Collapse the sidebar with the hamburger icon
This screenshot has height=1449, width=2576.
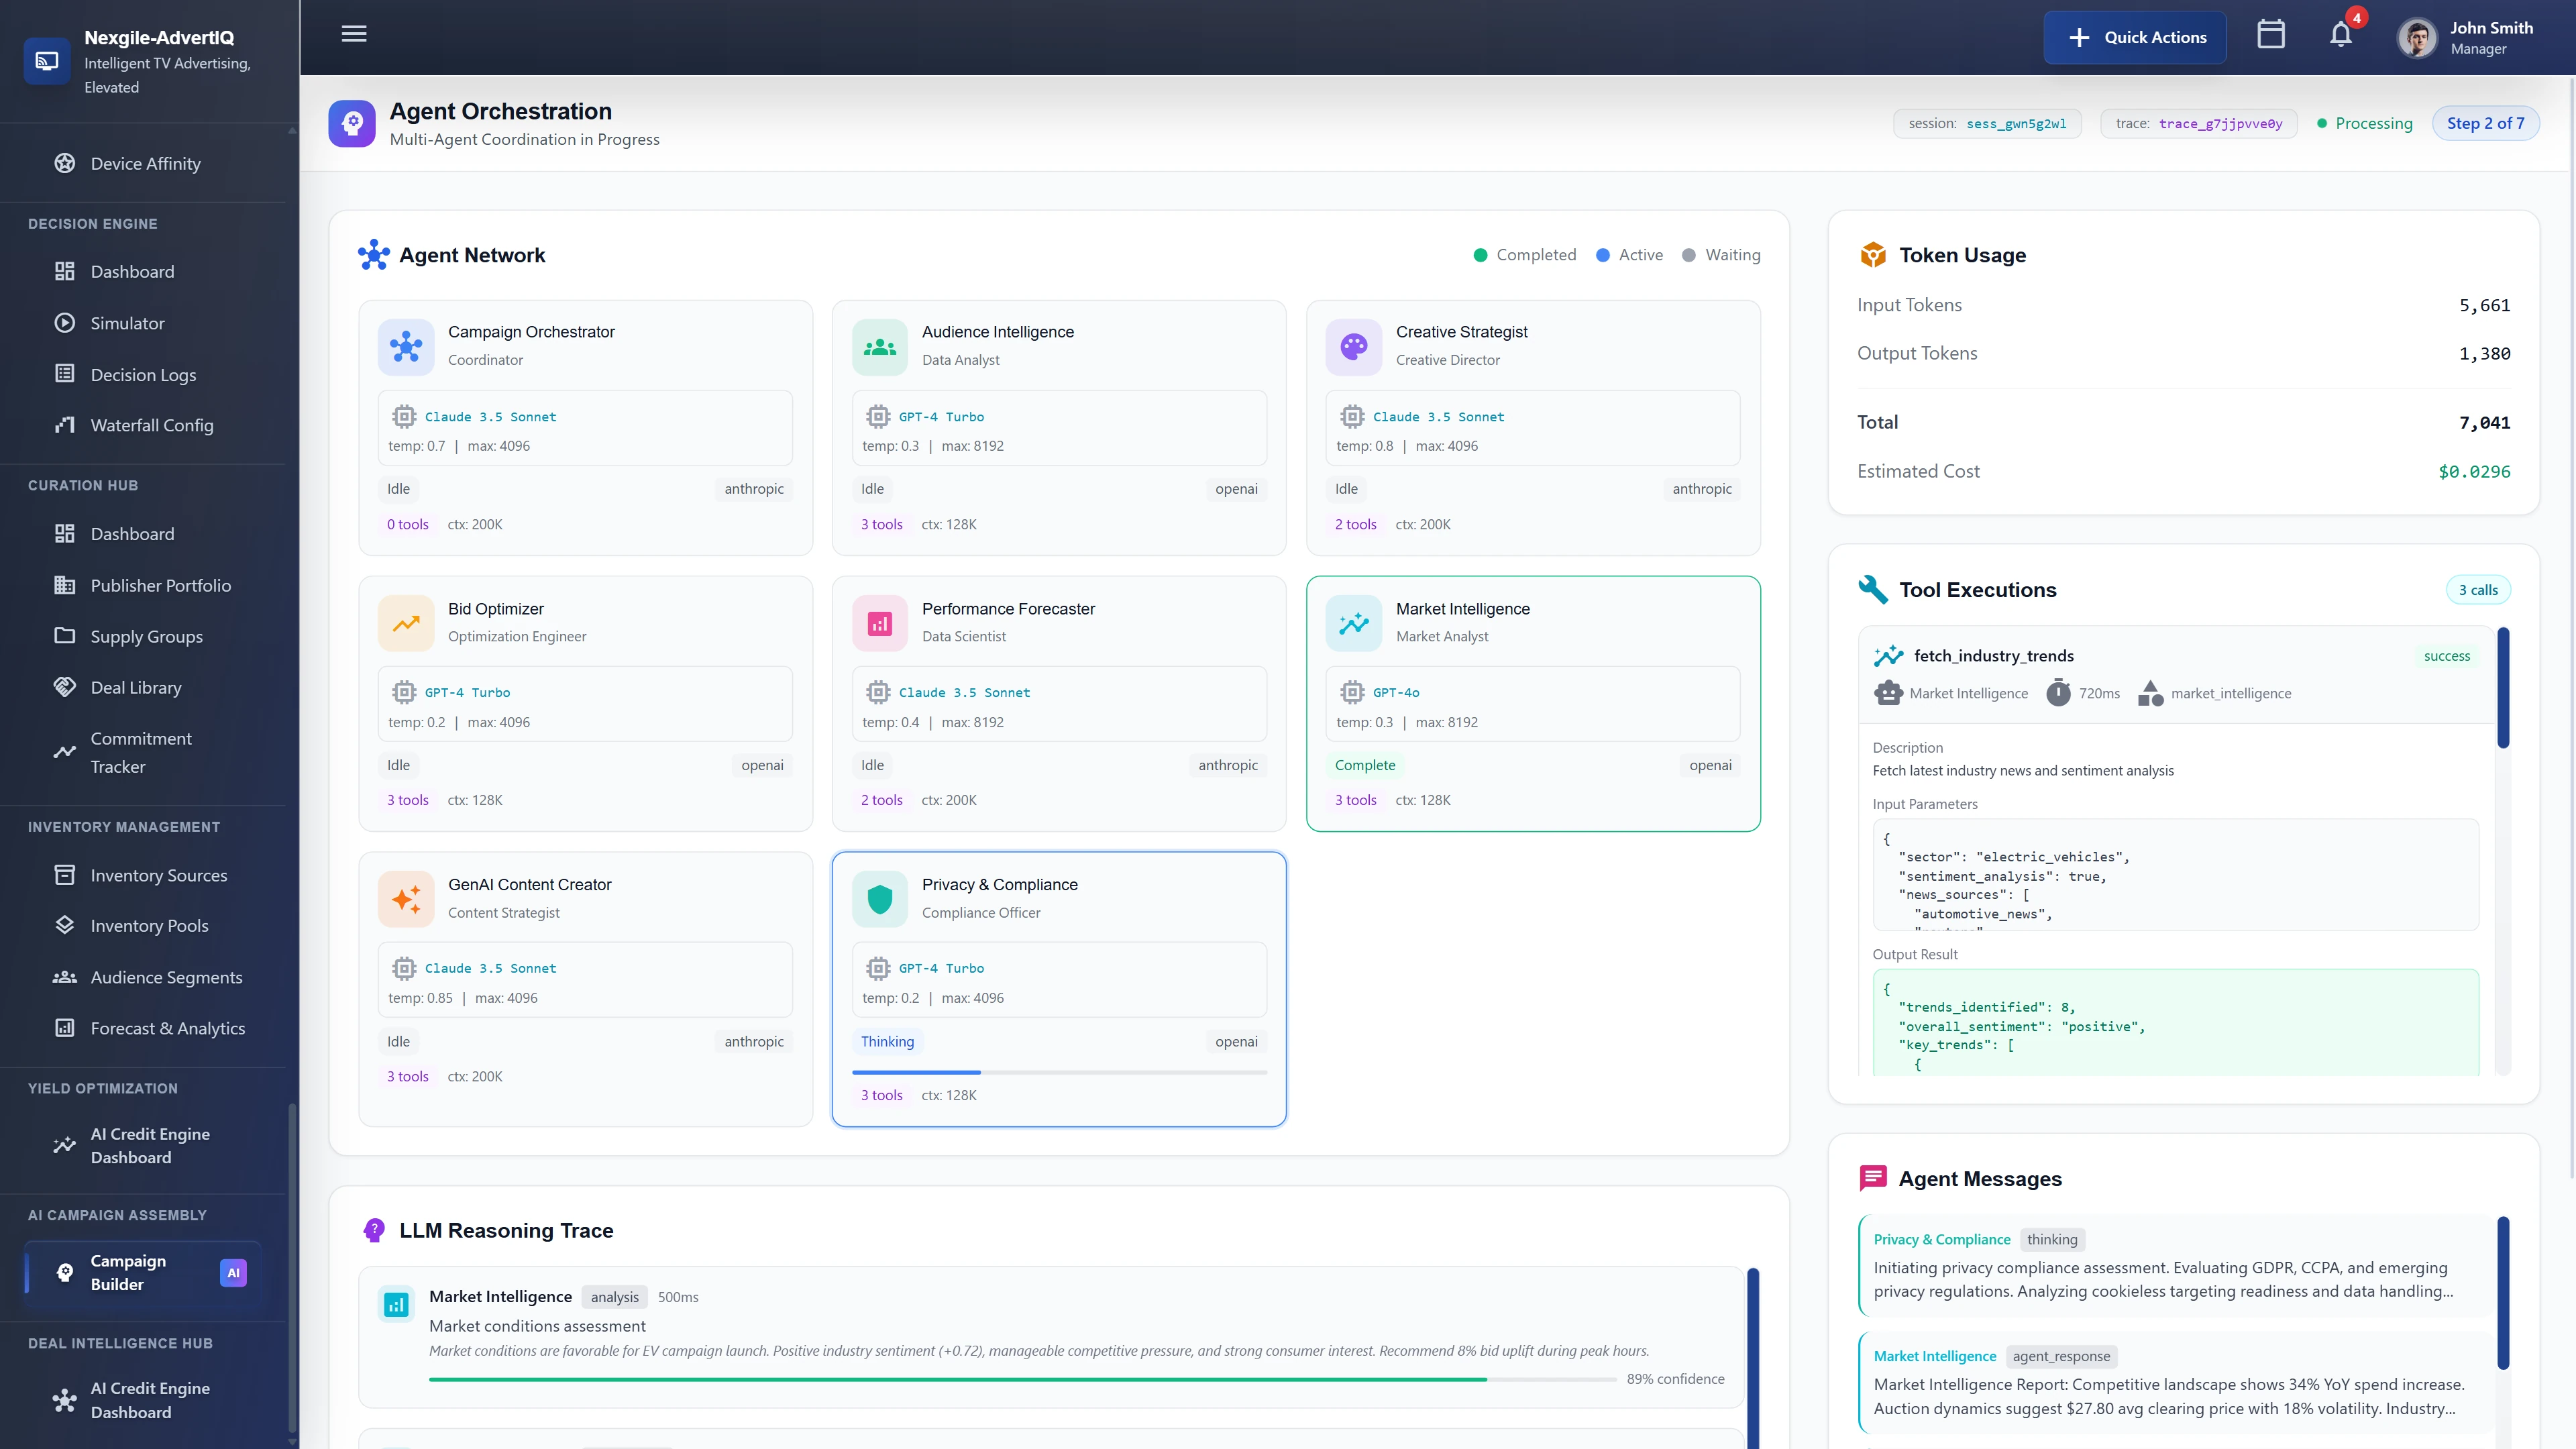[x=353, y=33]
